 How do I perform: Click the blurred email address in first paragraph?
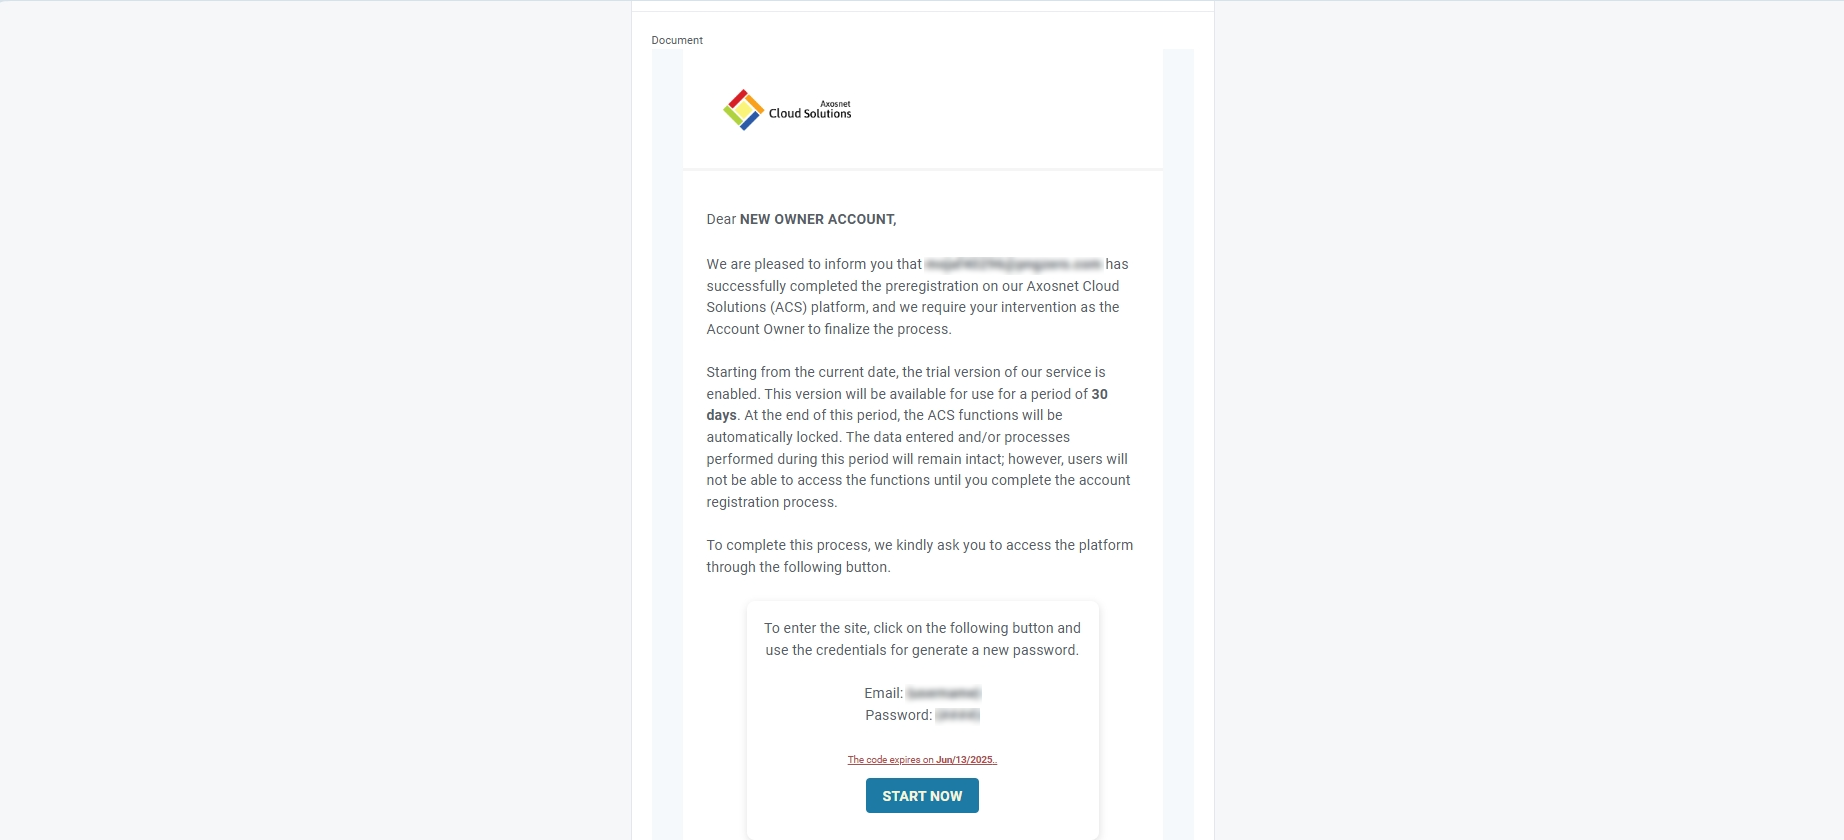(1013, 264)
